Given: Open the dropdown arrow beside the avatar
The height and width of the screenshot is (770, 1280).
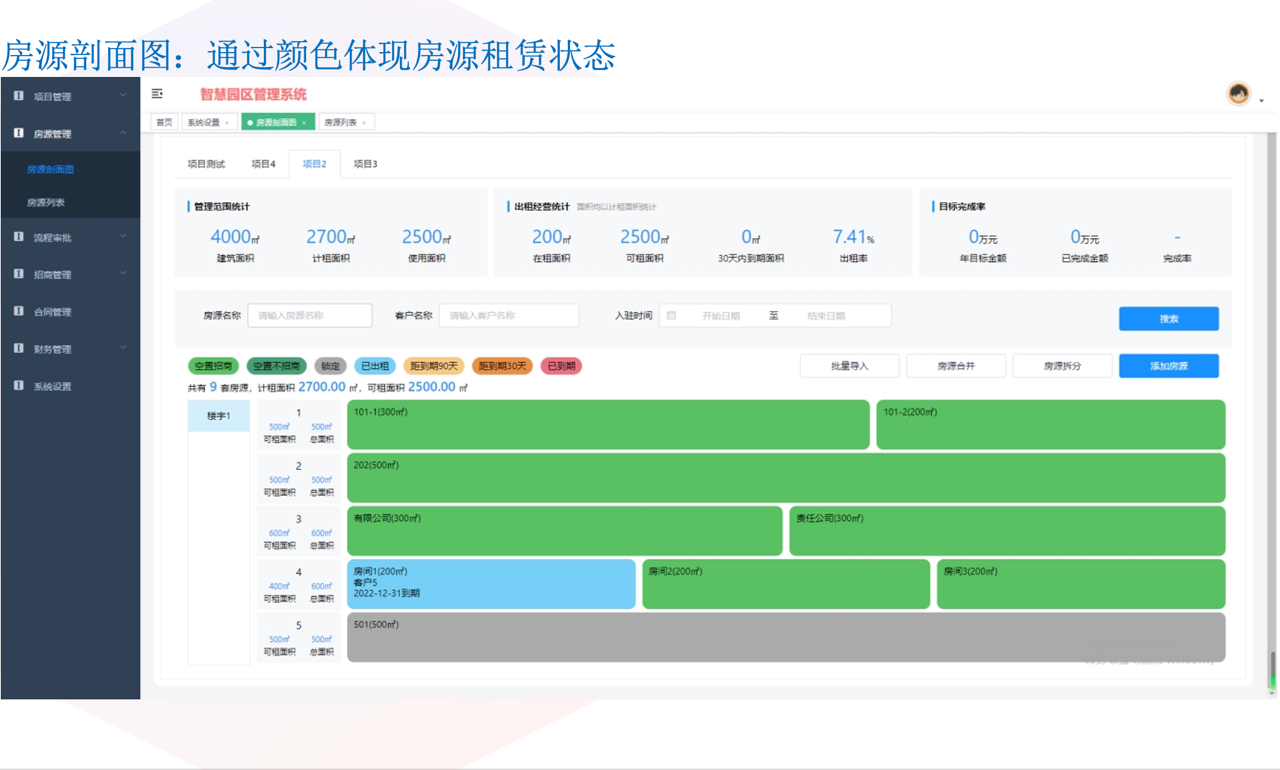Looking at the screenshot, I should point(1261,100).
